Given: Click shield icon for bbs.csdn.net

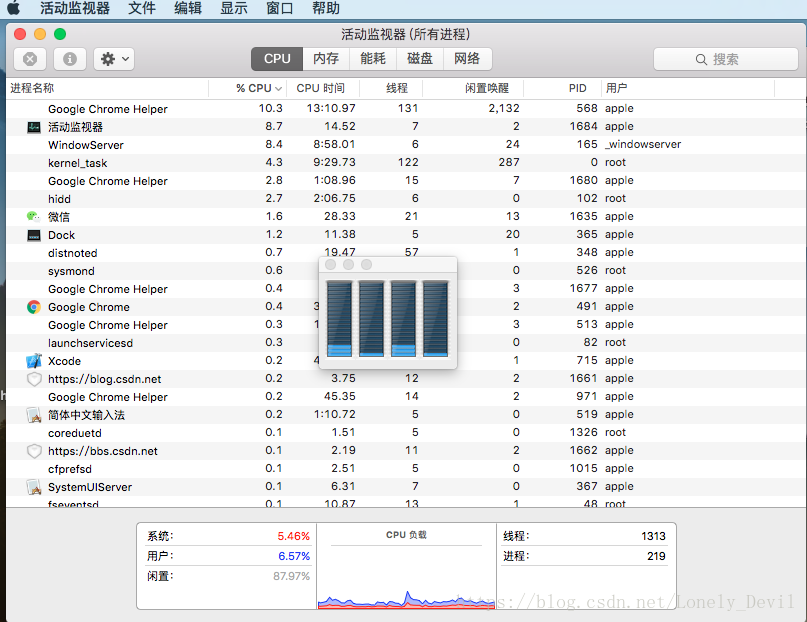Looking at the screenshot, I should [34, 451].
